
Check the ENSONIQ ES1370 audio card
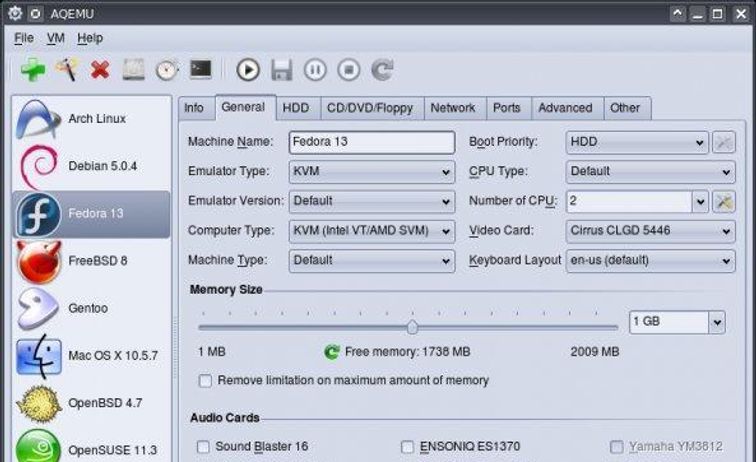tap(407, 447)
